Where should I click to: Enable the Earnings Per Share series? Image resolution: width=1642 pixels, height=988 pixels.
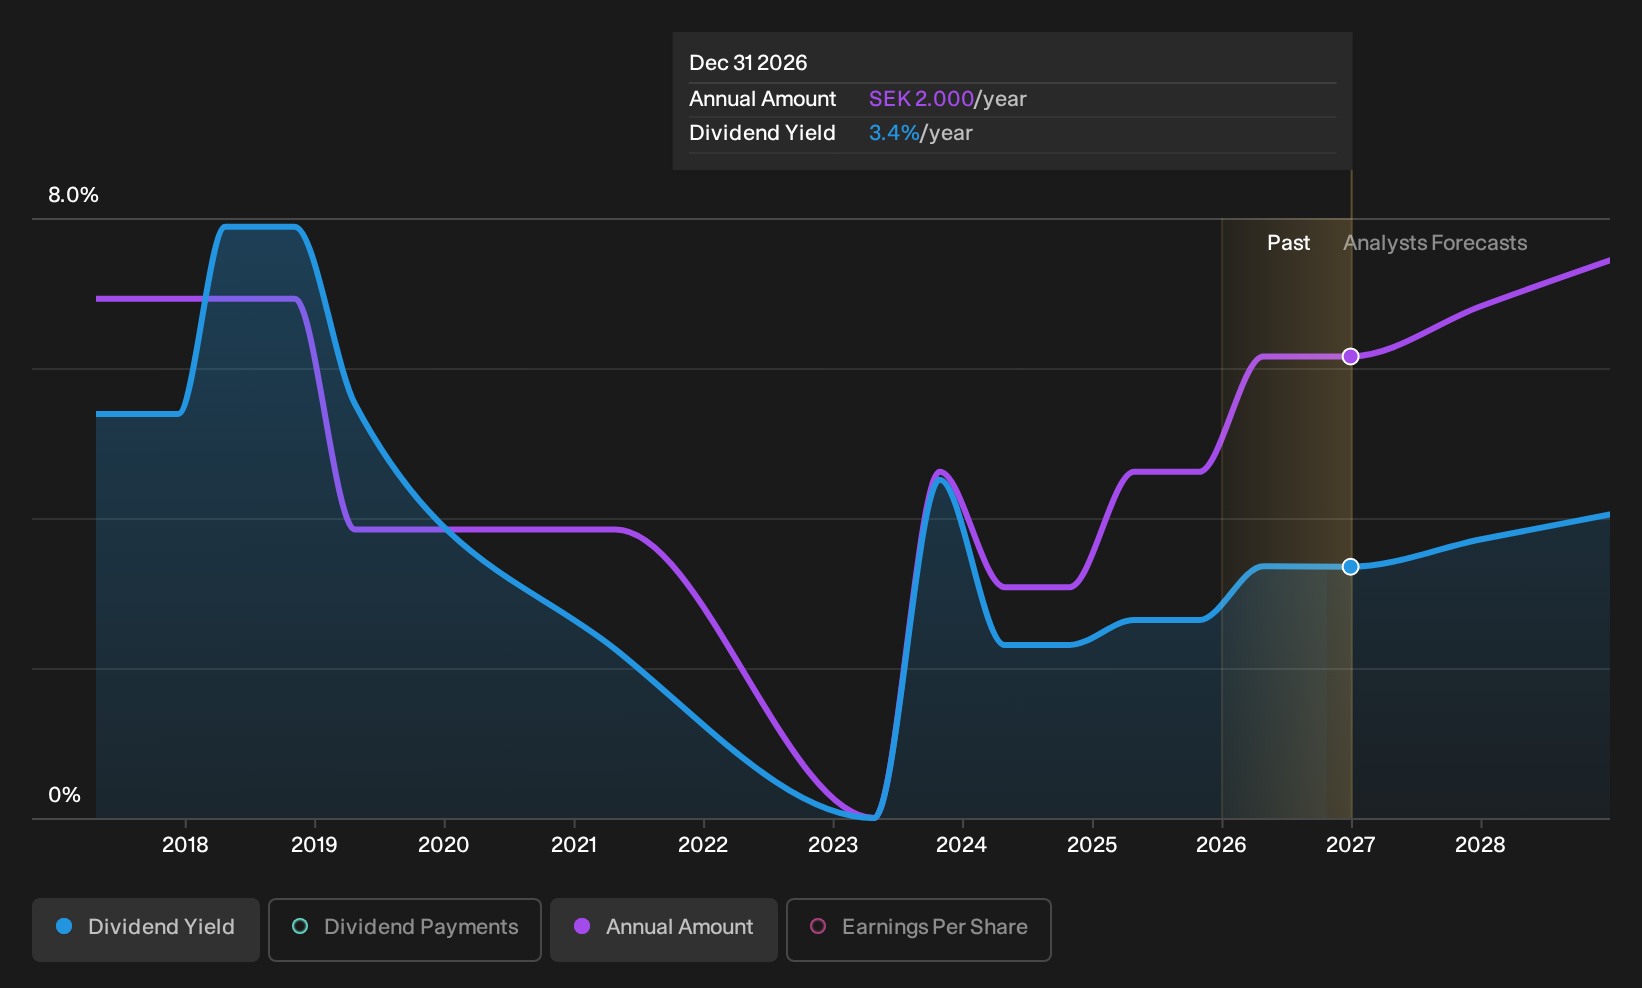[919, 929]
